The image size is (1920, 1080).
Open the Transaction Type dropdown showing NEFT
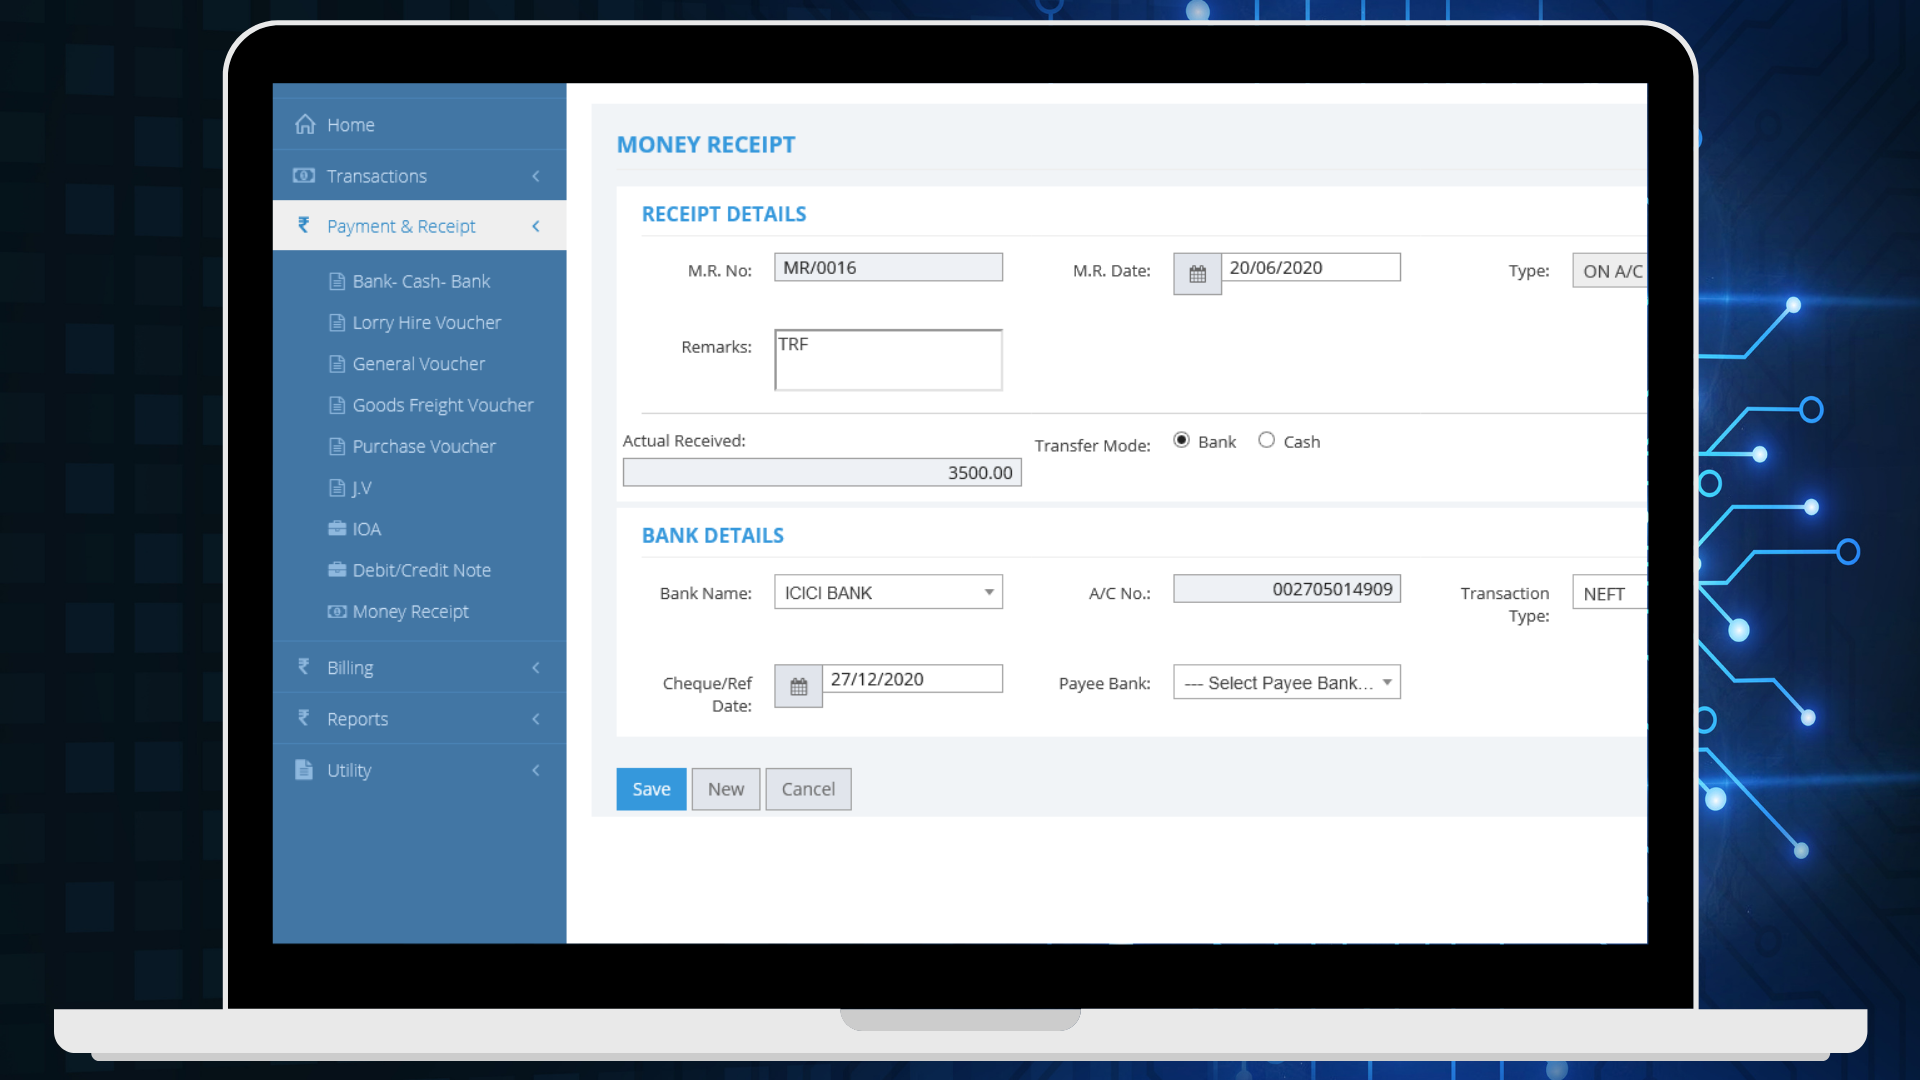(1610, 593)
